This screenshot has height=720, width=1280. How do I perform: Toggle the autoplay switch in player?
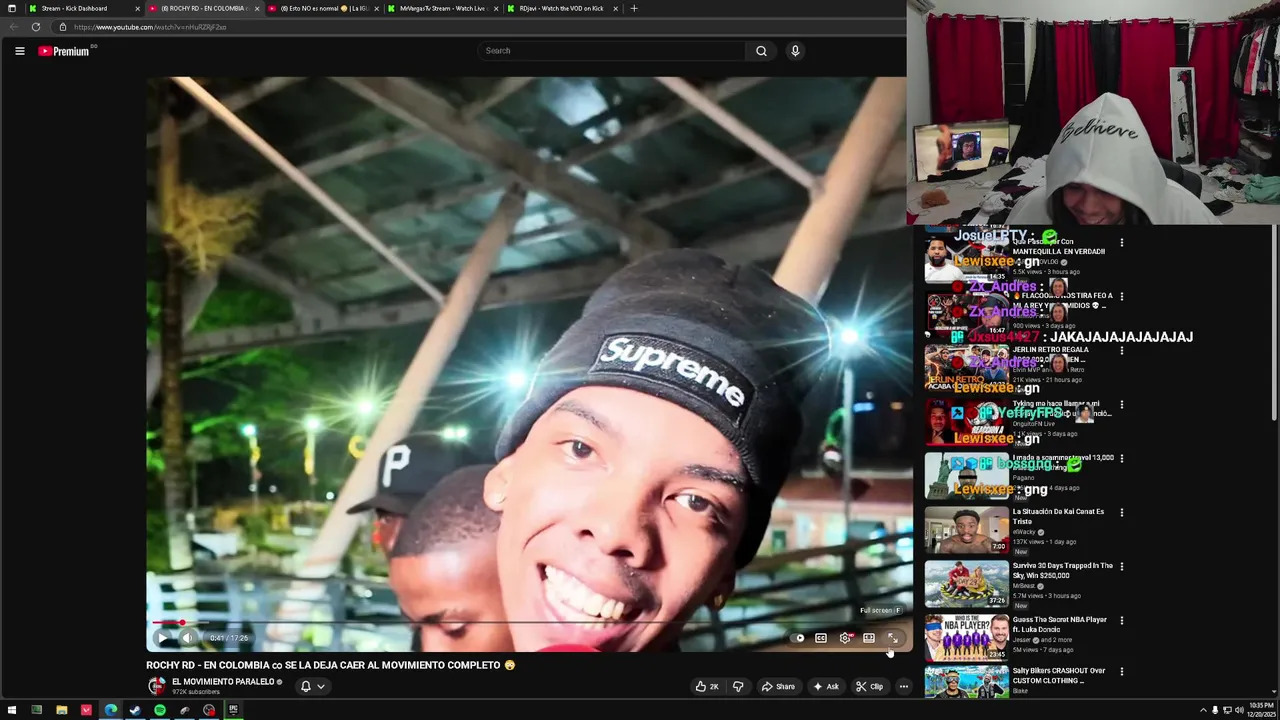pos(798,638)
